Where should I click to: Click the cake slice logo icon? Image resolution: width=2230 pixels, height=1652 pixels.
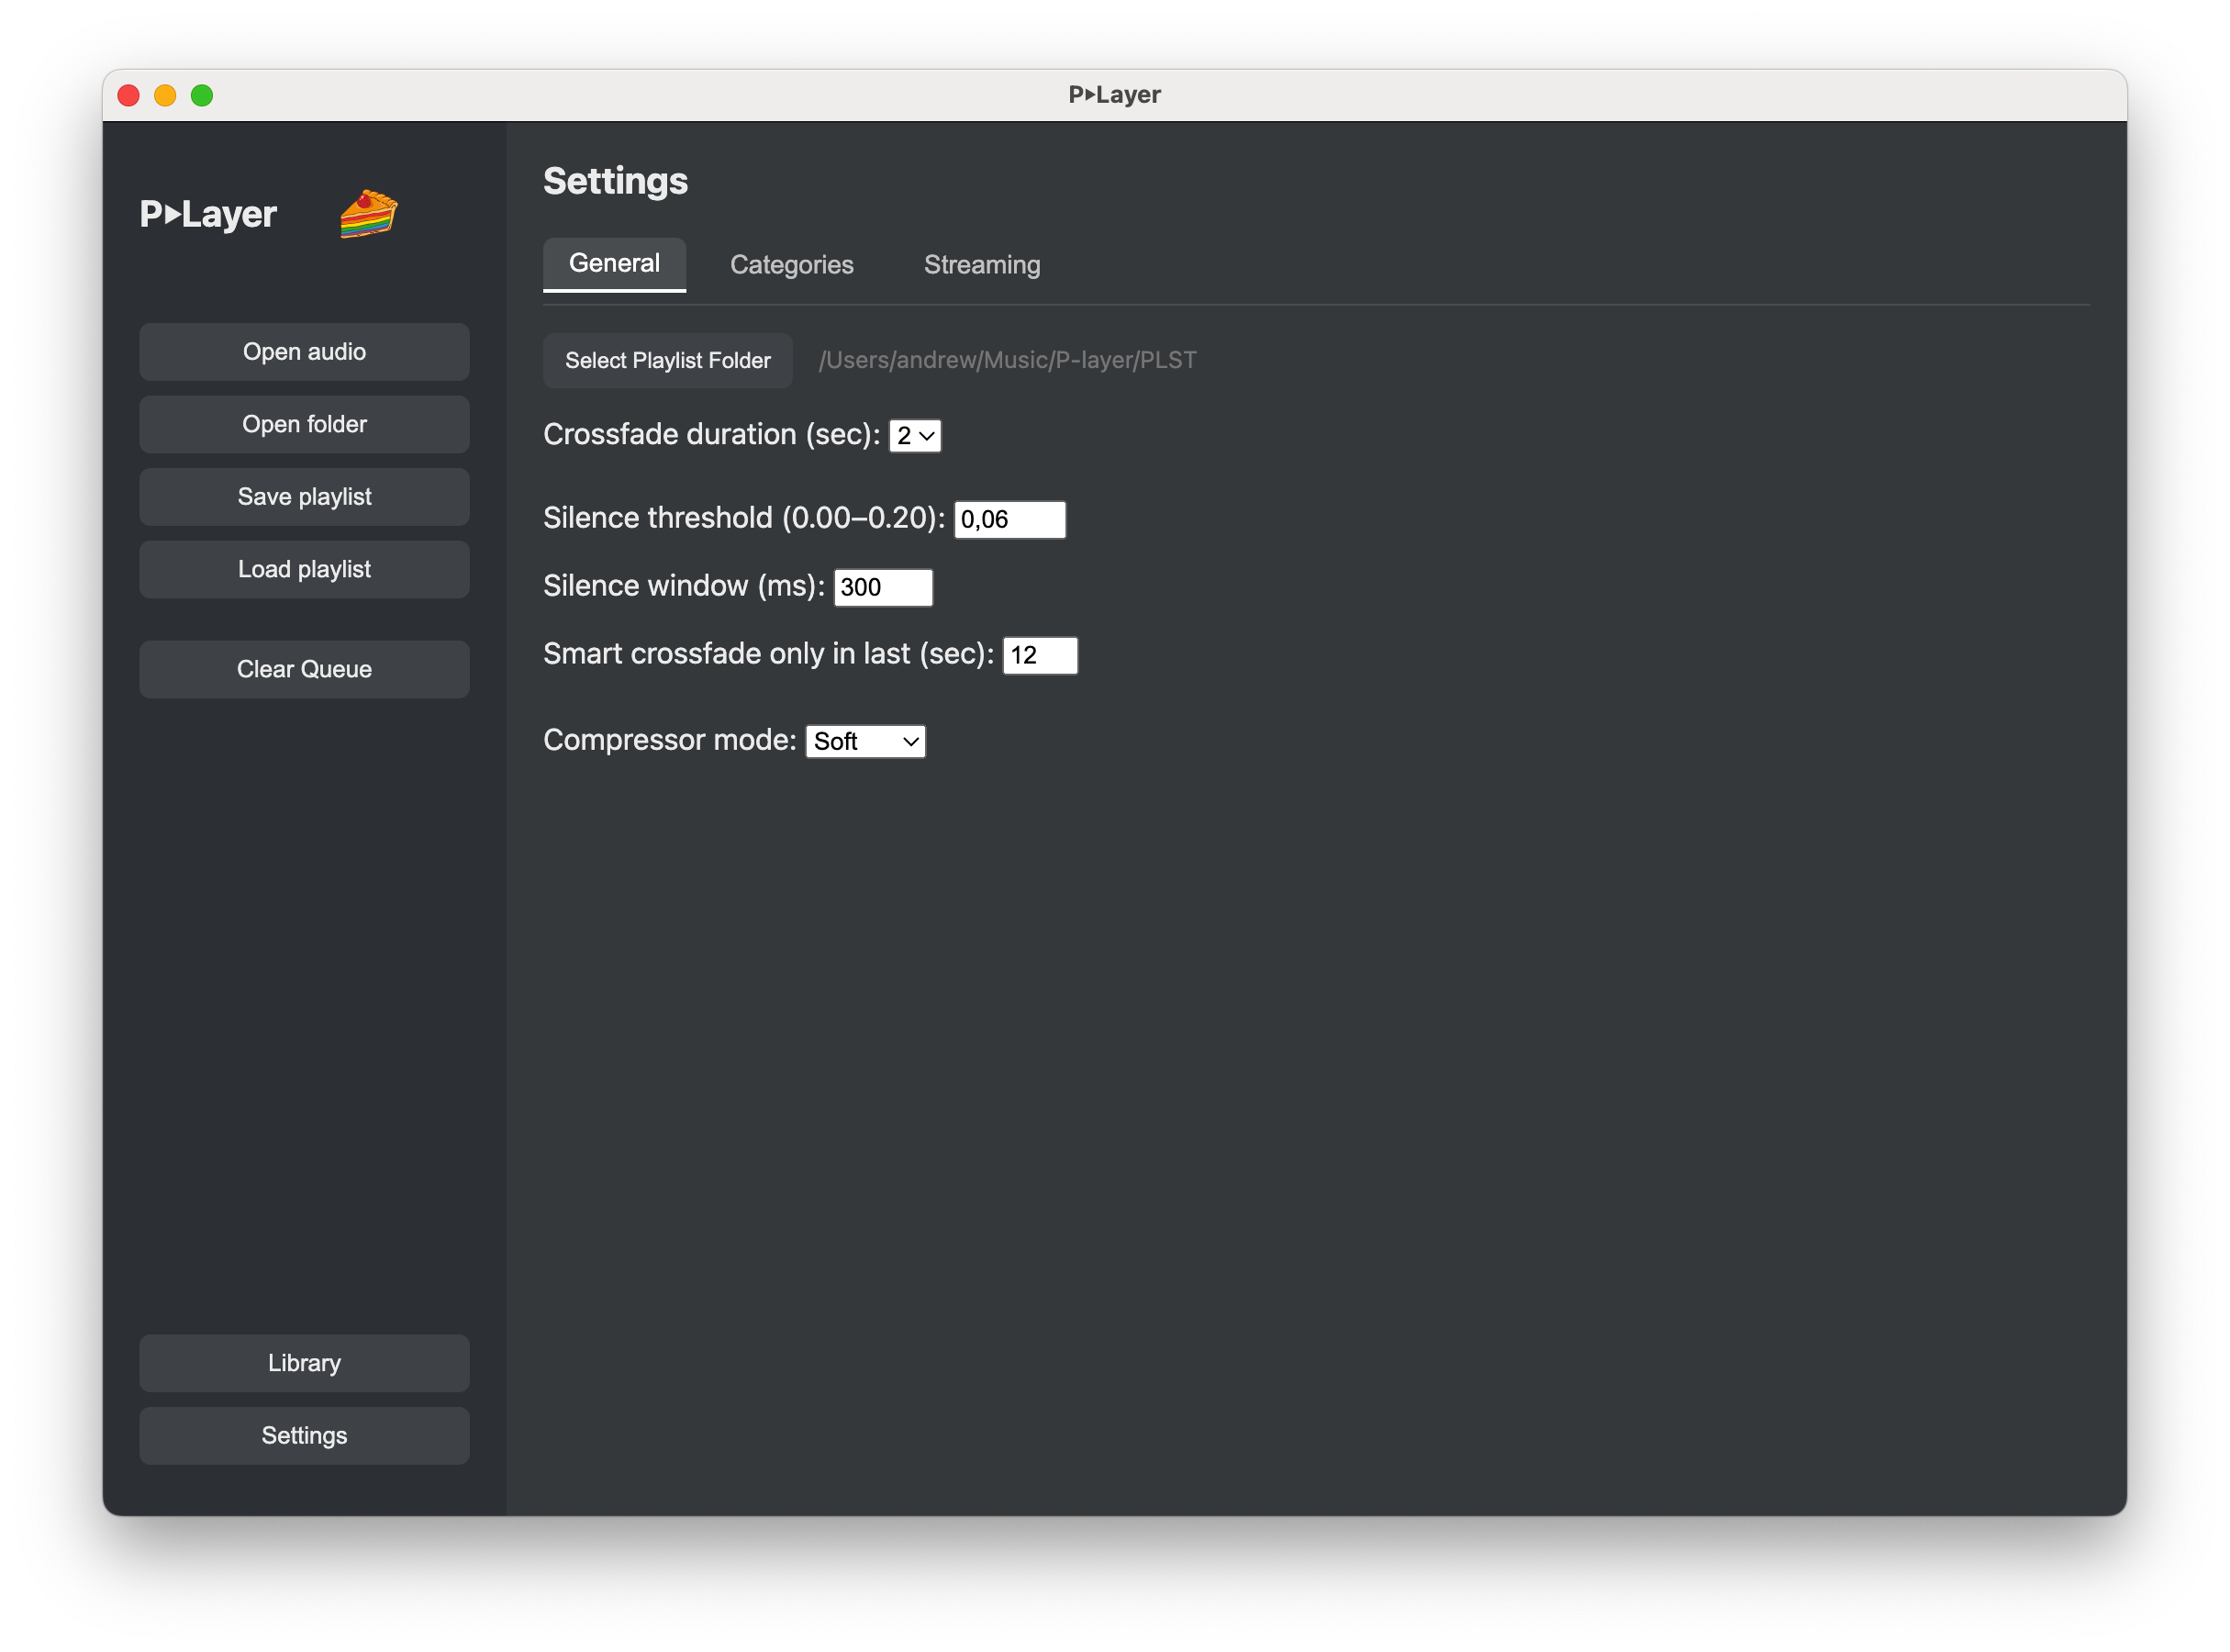[x=368, y=214]
